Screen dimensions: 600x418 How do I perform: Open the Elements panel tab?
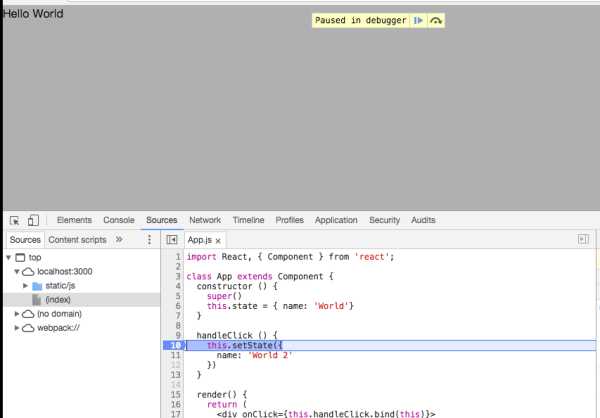click(x=75, y=220)
